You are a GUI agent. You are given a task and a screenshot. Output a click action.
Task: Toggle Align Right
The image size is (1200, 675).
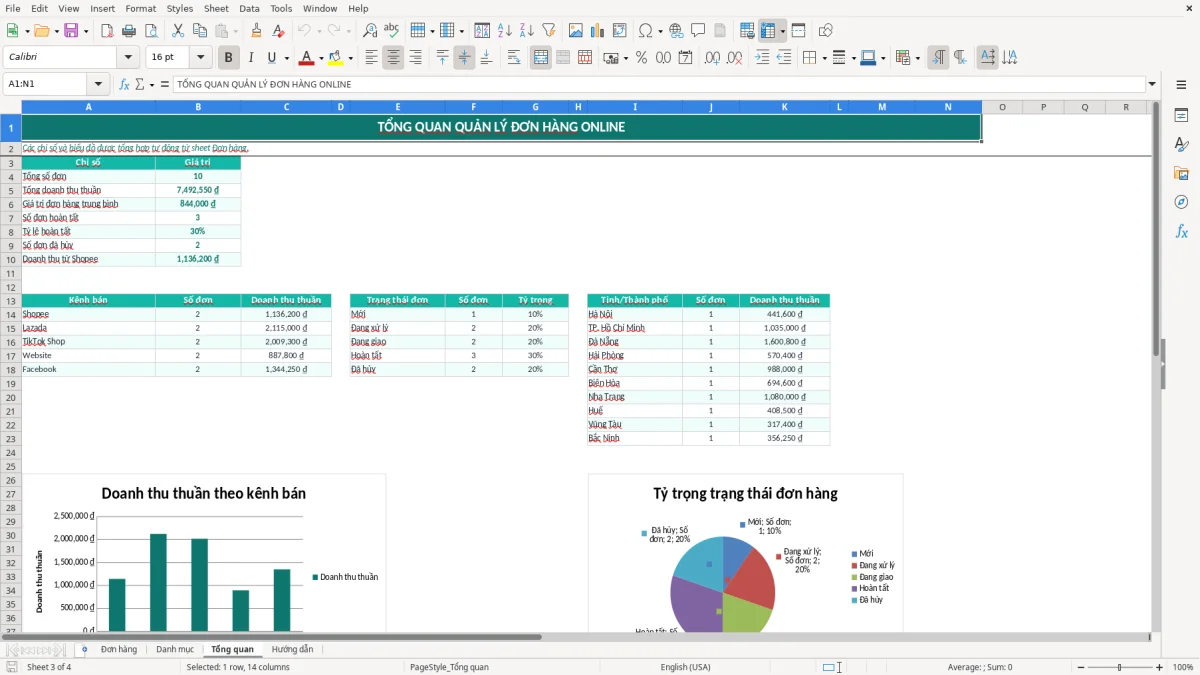click(x=415, y=58)
